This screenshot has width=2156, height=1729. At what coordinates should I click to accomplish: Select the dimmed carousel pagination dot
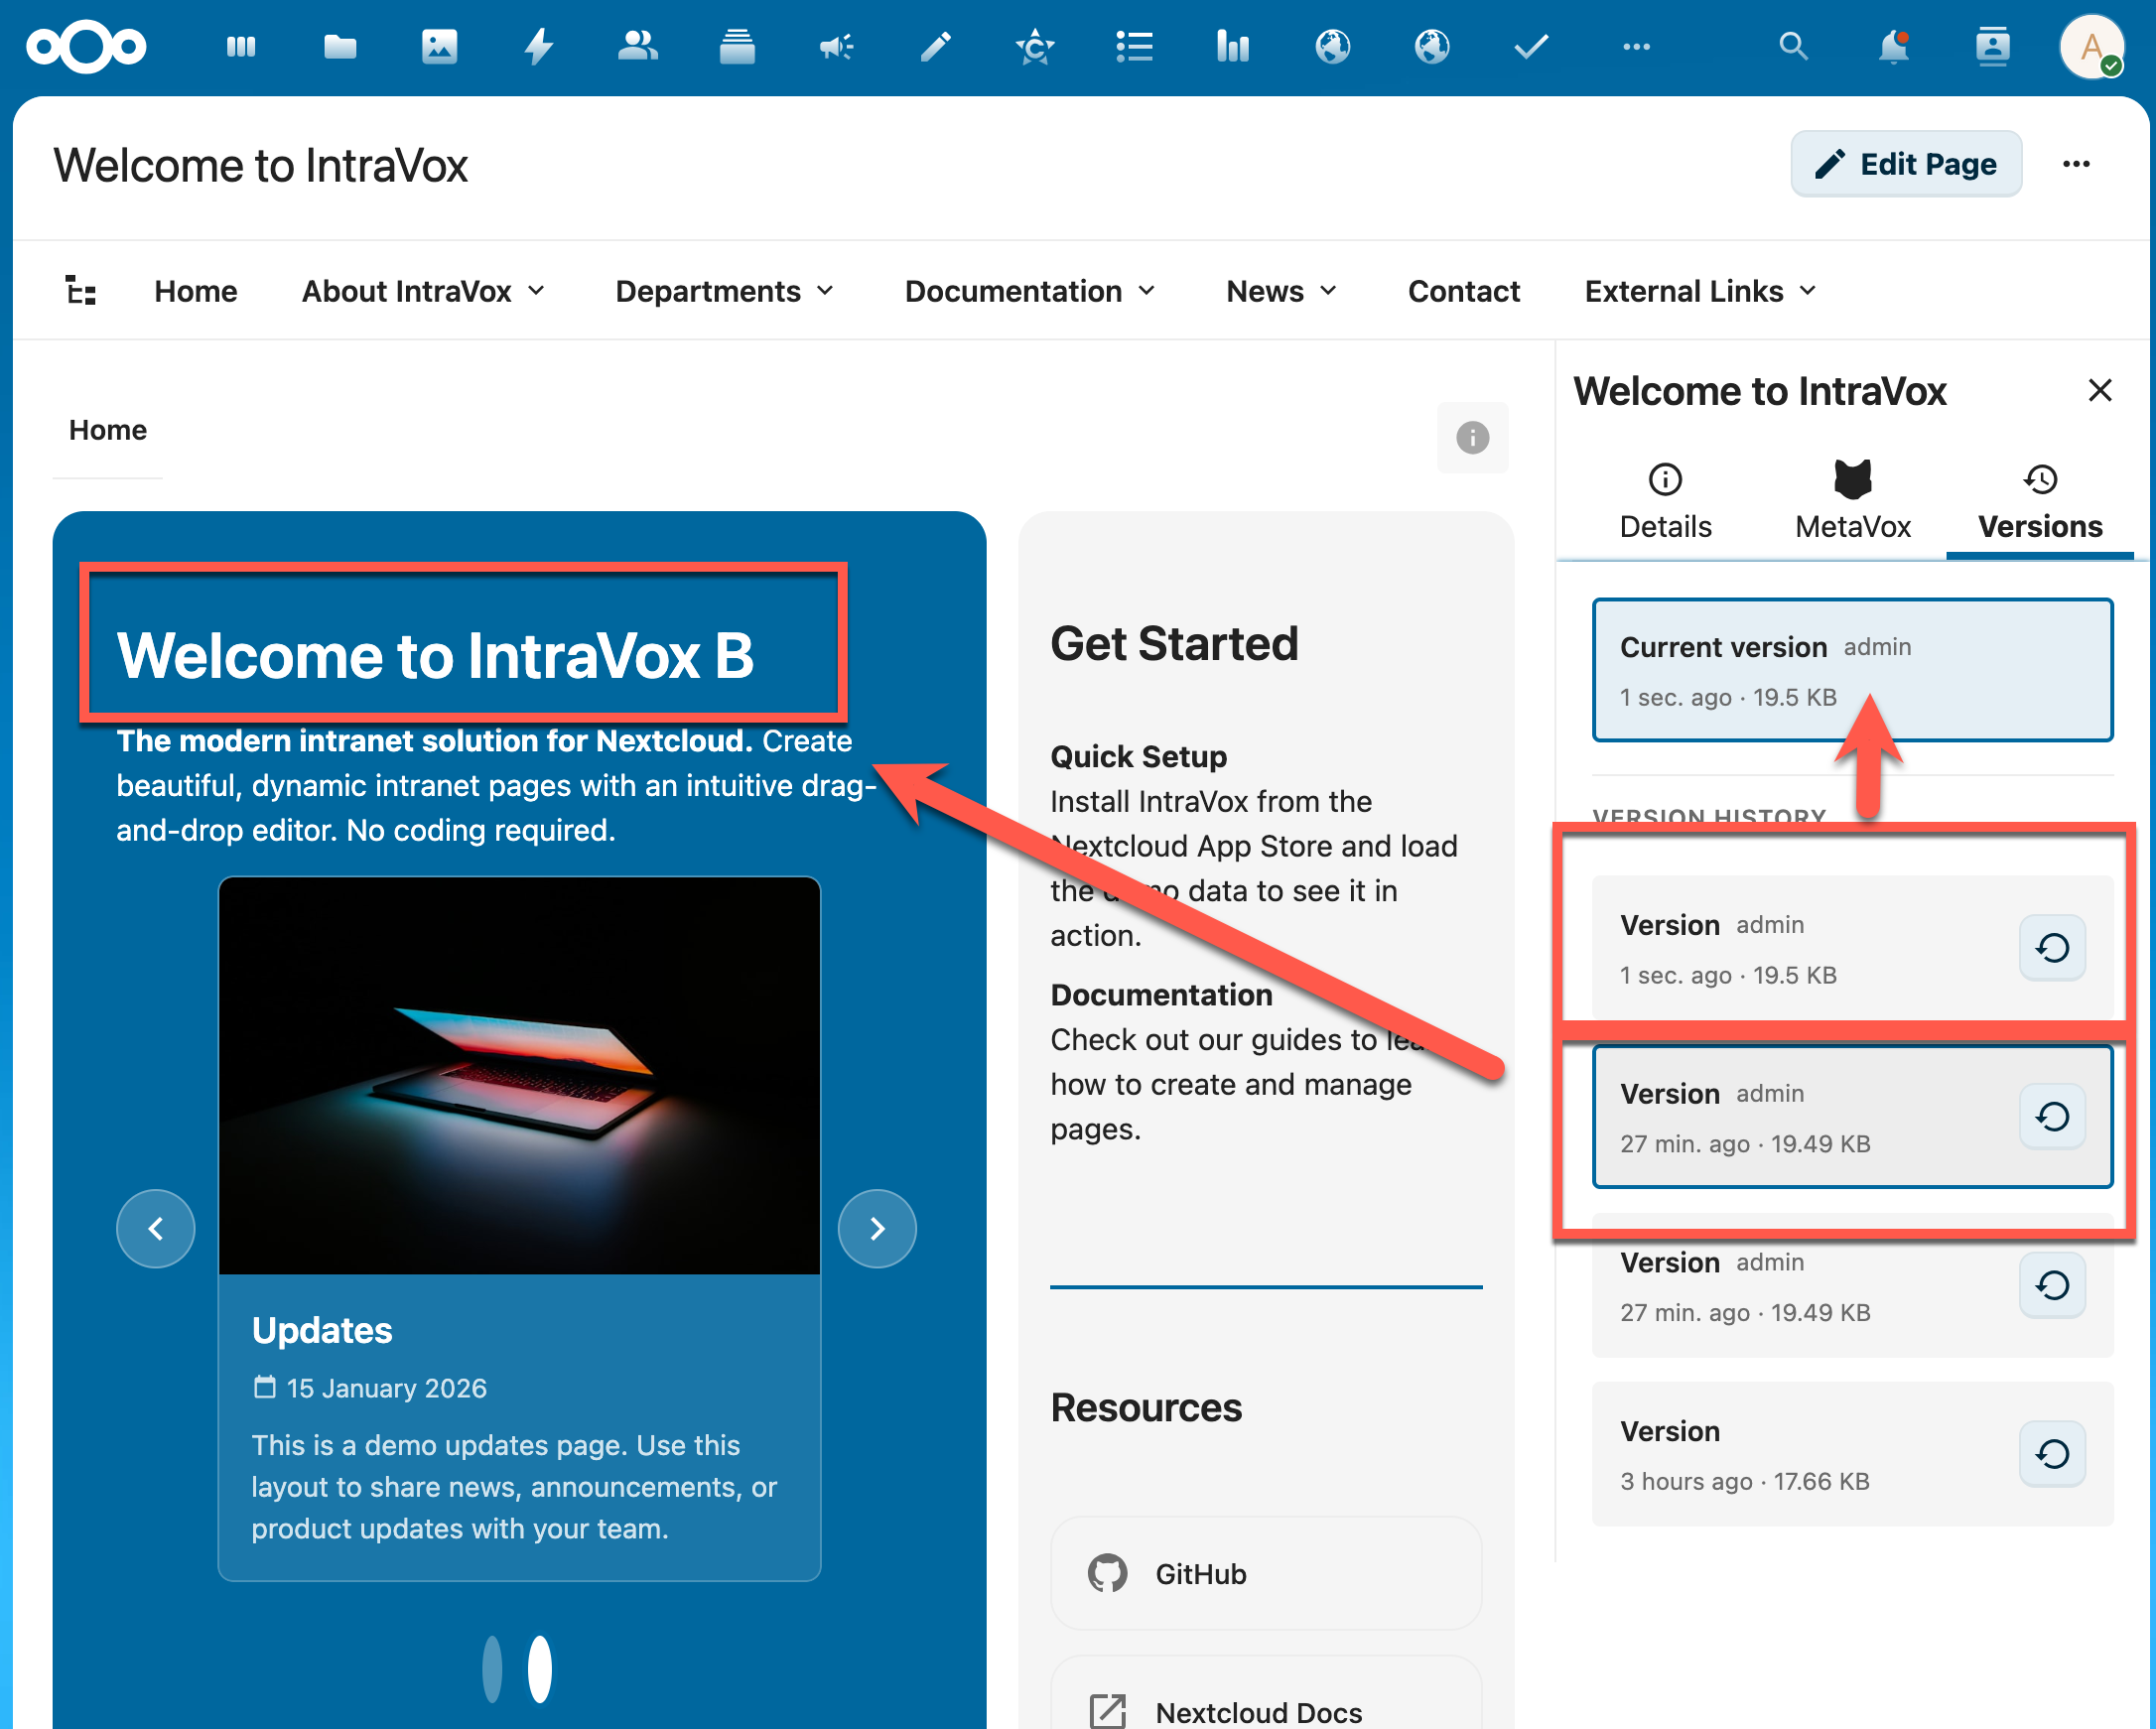click(492, 1668)
